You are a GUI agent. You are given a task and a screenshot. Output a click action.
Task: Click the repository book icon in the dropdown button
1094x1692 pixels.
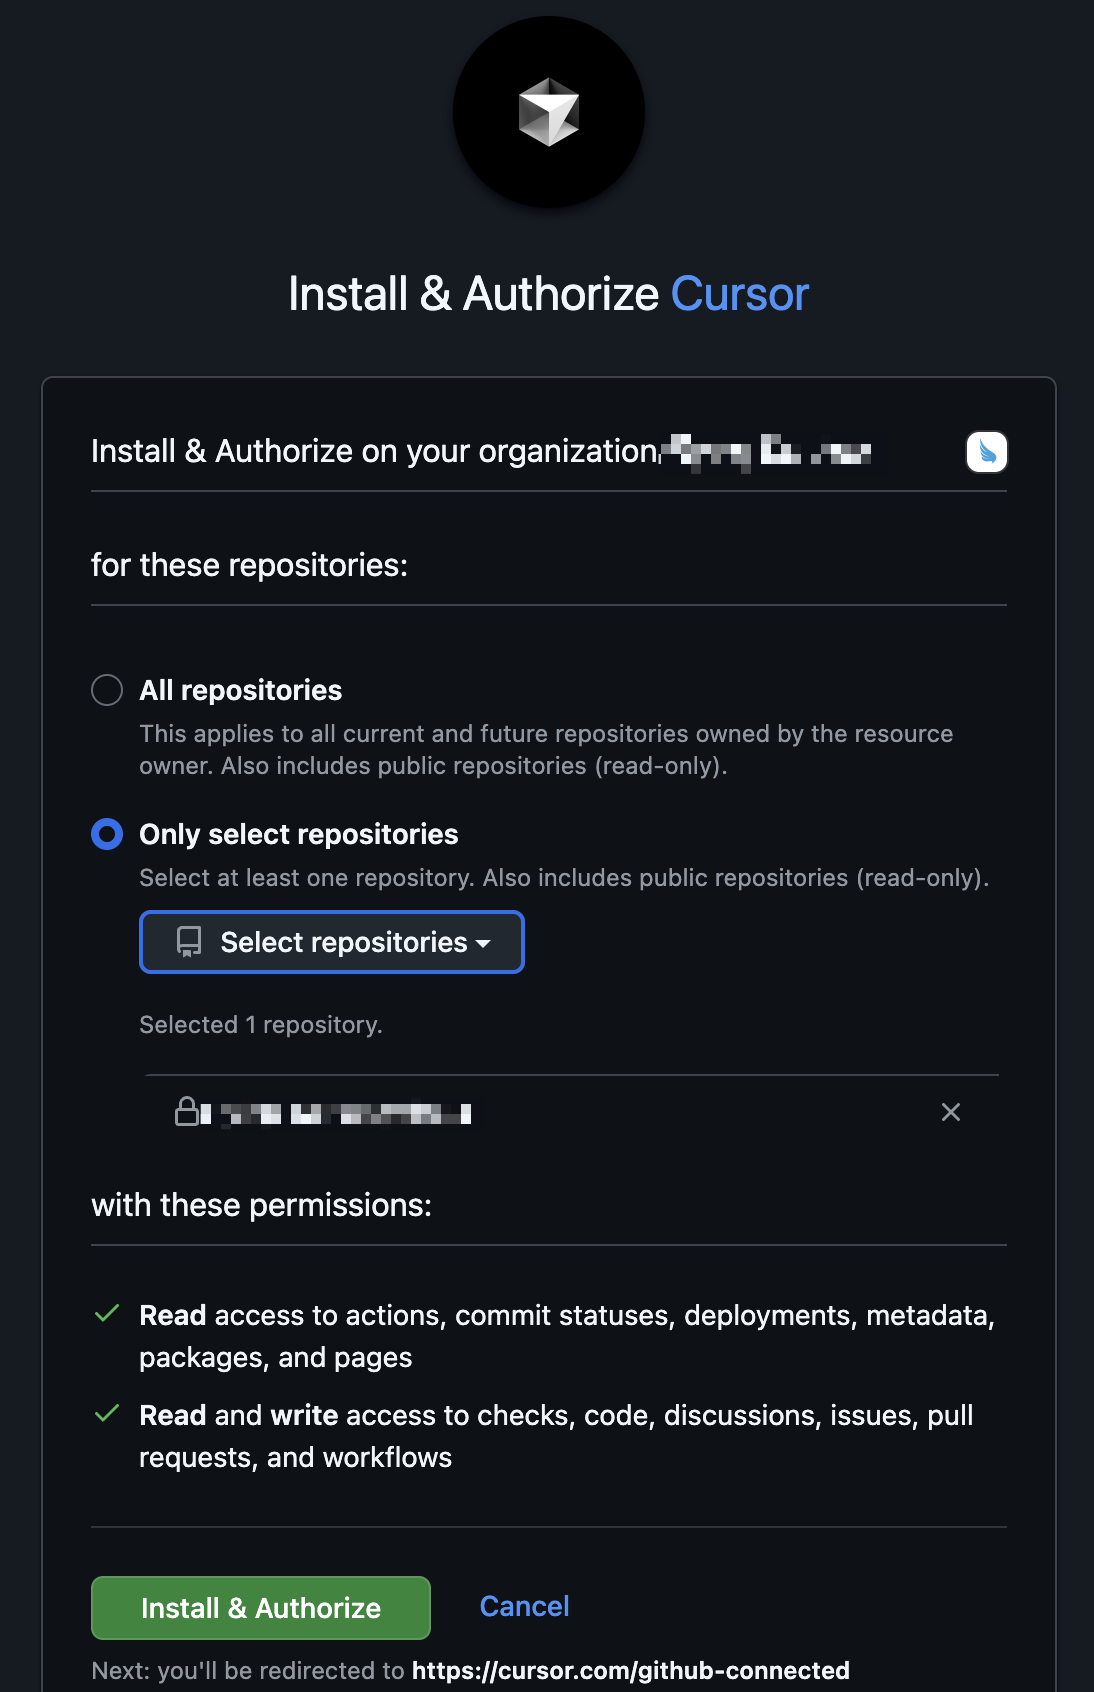coord(189,942)
